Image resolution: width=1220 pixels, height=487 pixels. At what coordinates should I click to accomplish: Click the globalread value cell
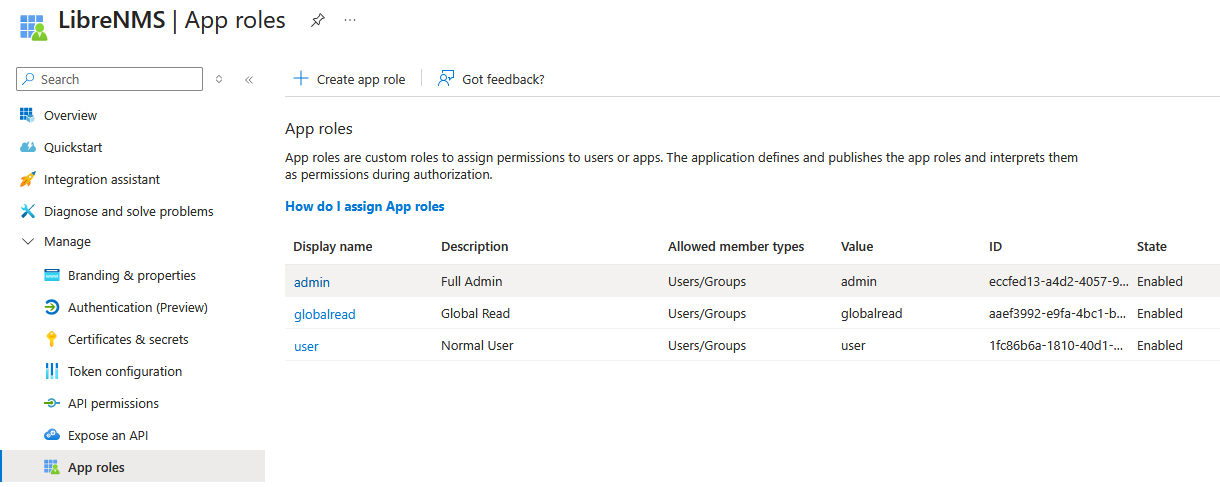tap(872, 313)
